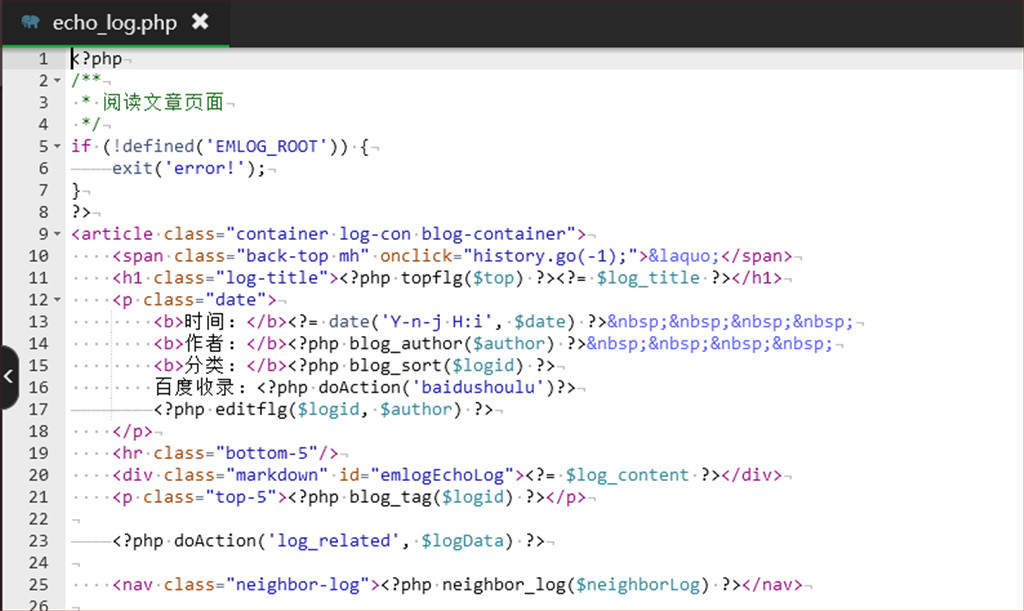
Task: Click 时间 label on line 13
Action: [x=204, y=321]
